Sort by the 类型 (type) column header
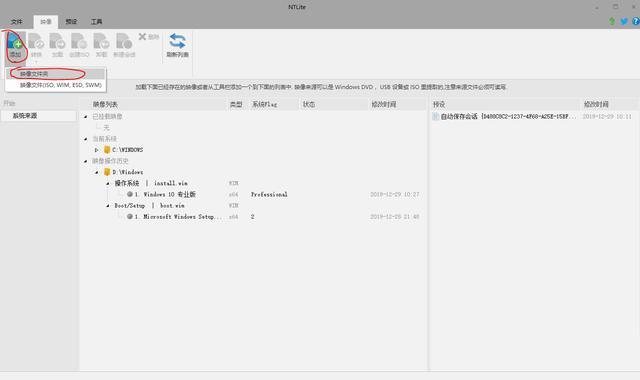 coord(236,104)
